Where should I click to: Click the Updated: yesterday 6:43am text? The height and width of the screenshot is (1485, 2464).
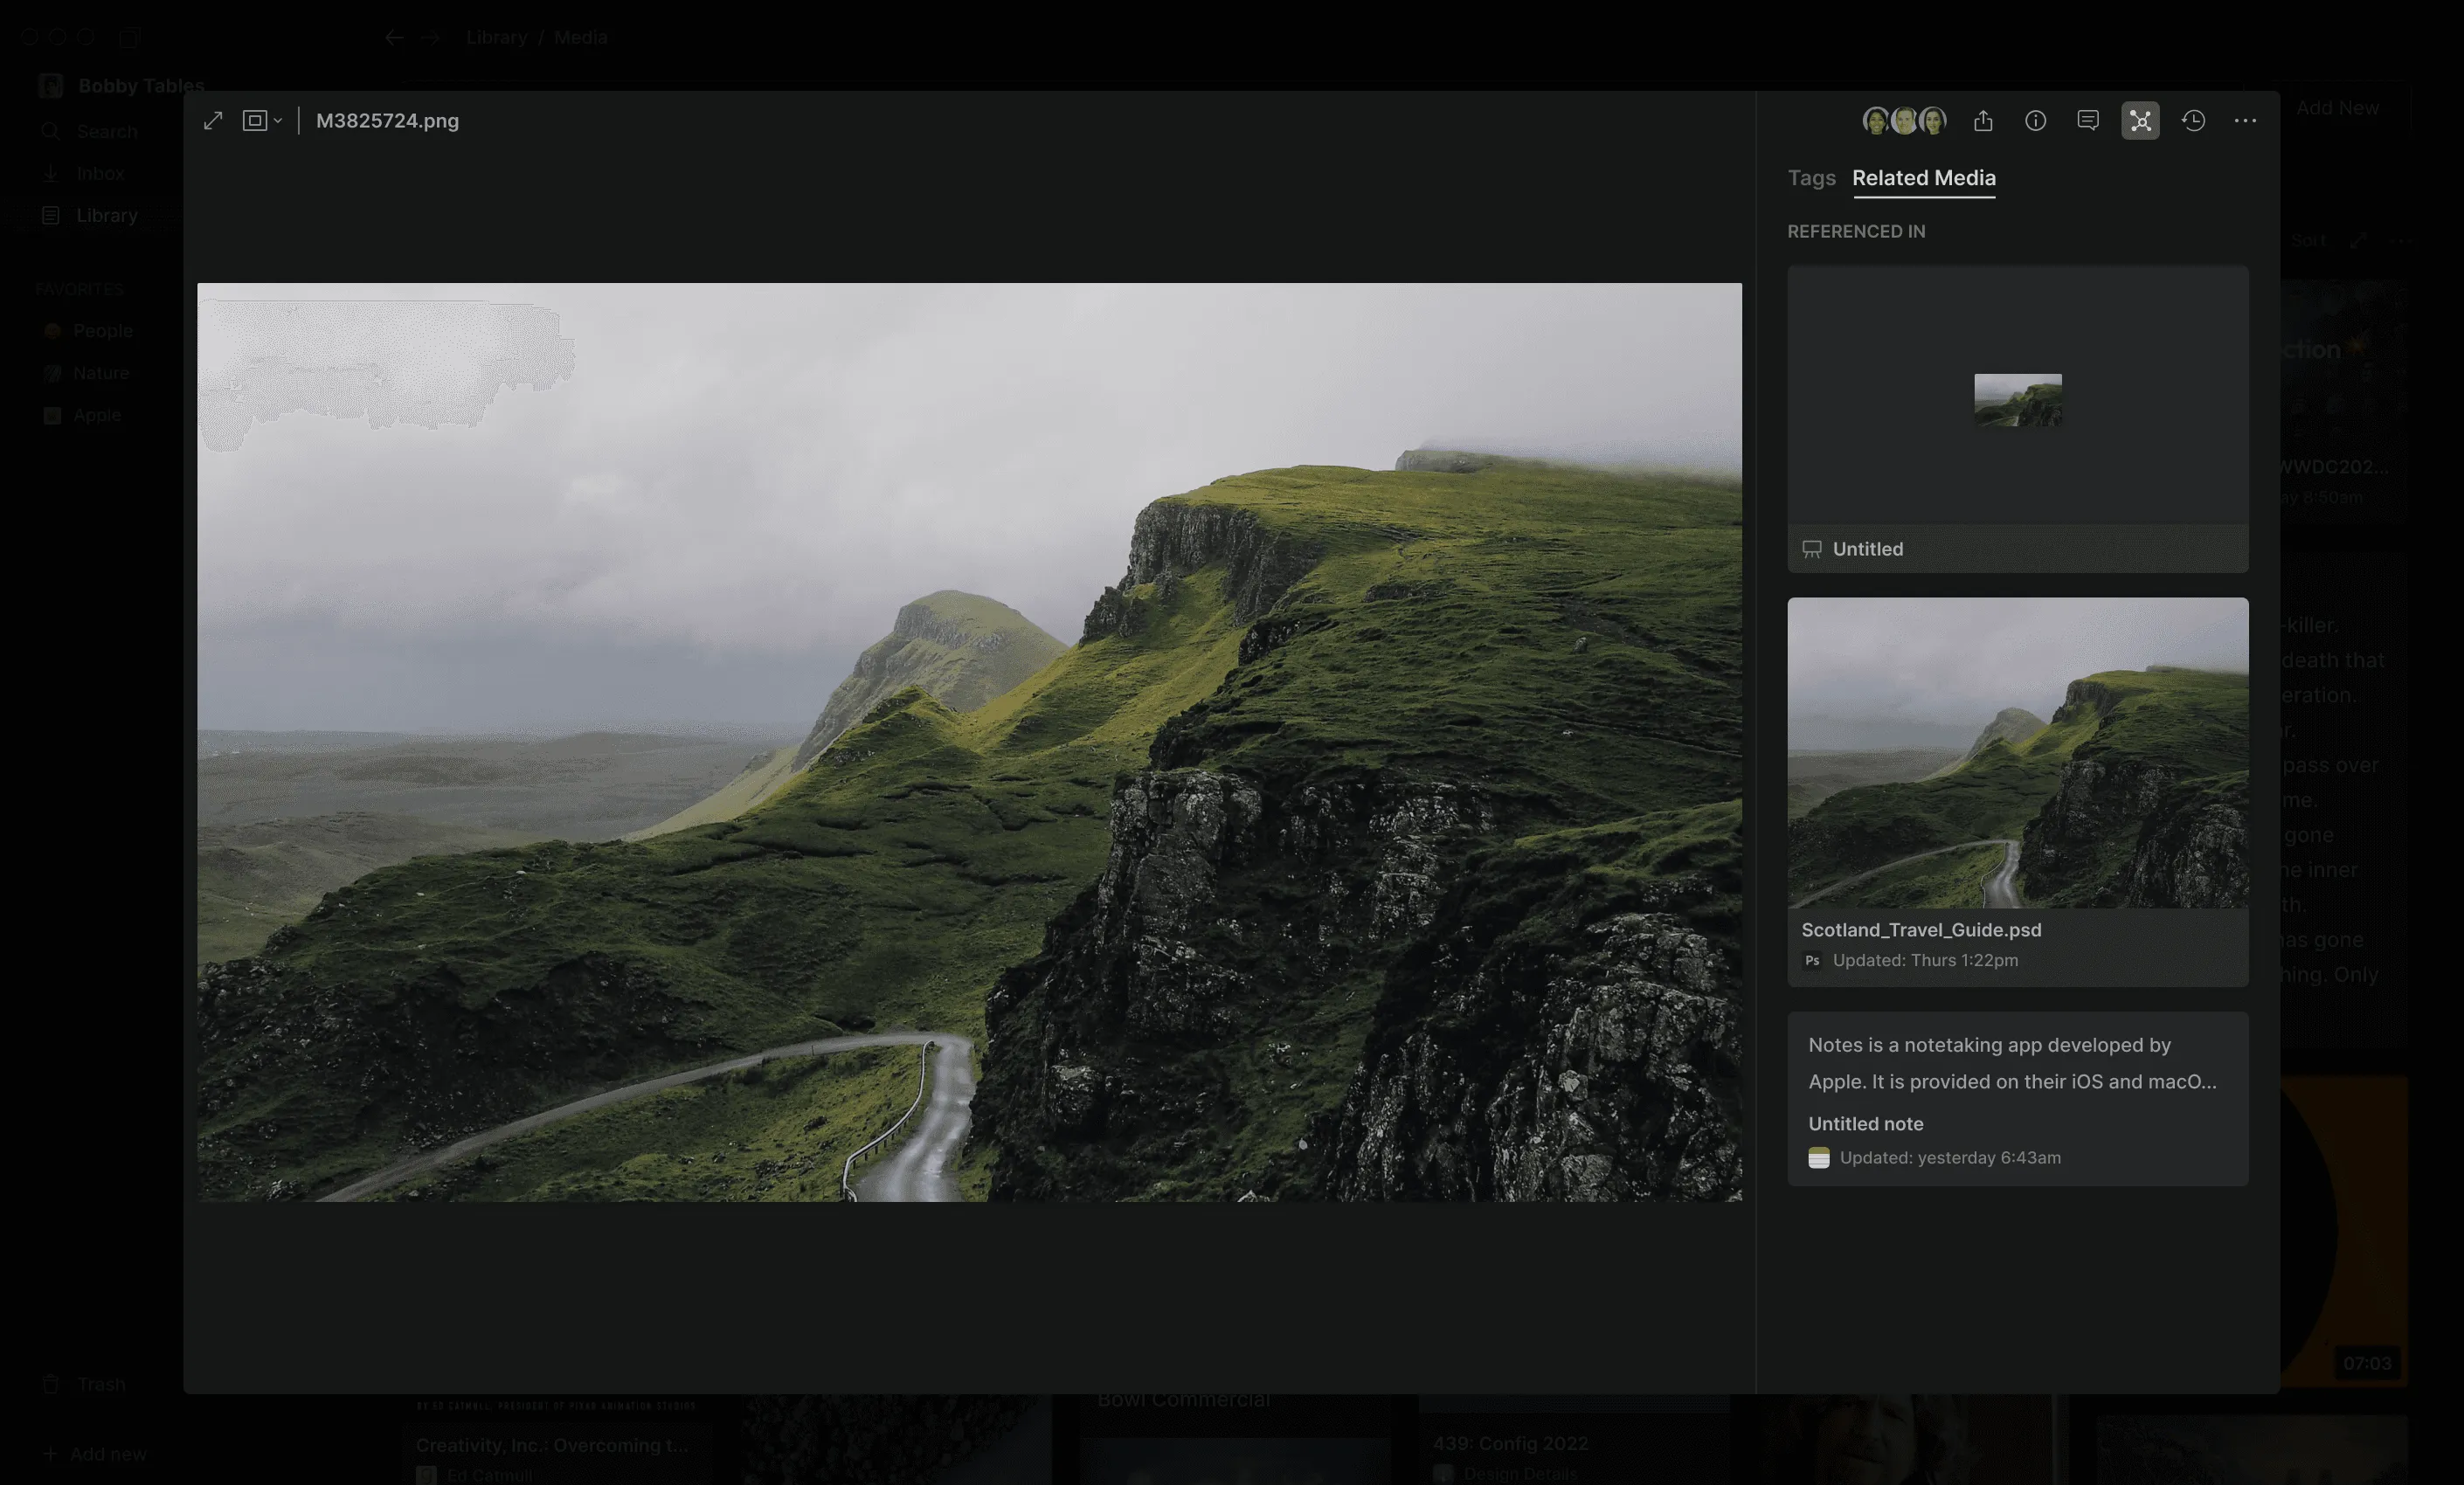(x=1950, y=1158)
